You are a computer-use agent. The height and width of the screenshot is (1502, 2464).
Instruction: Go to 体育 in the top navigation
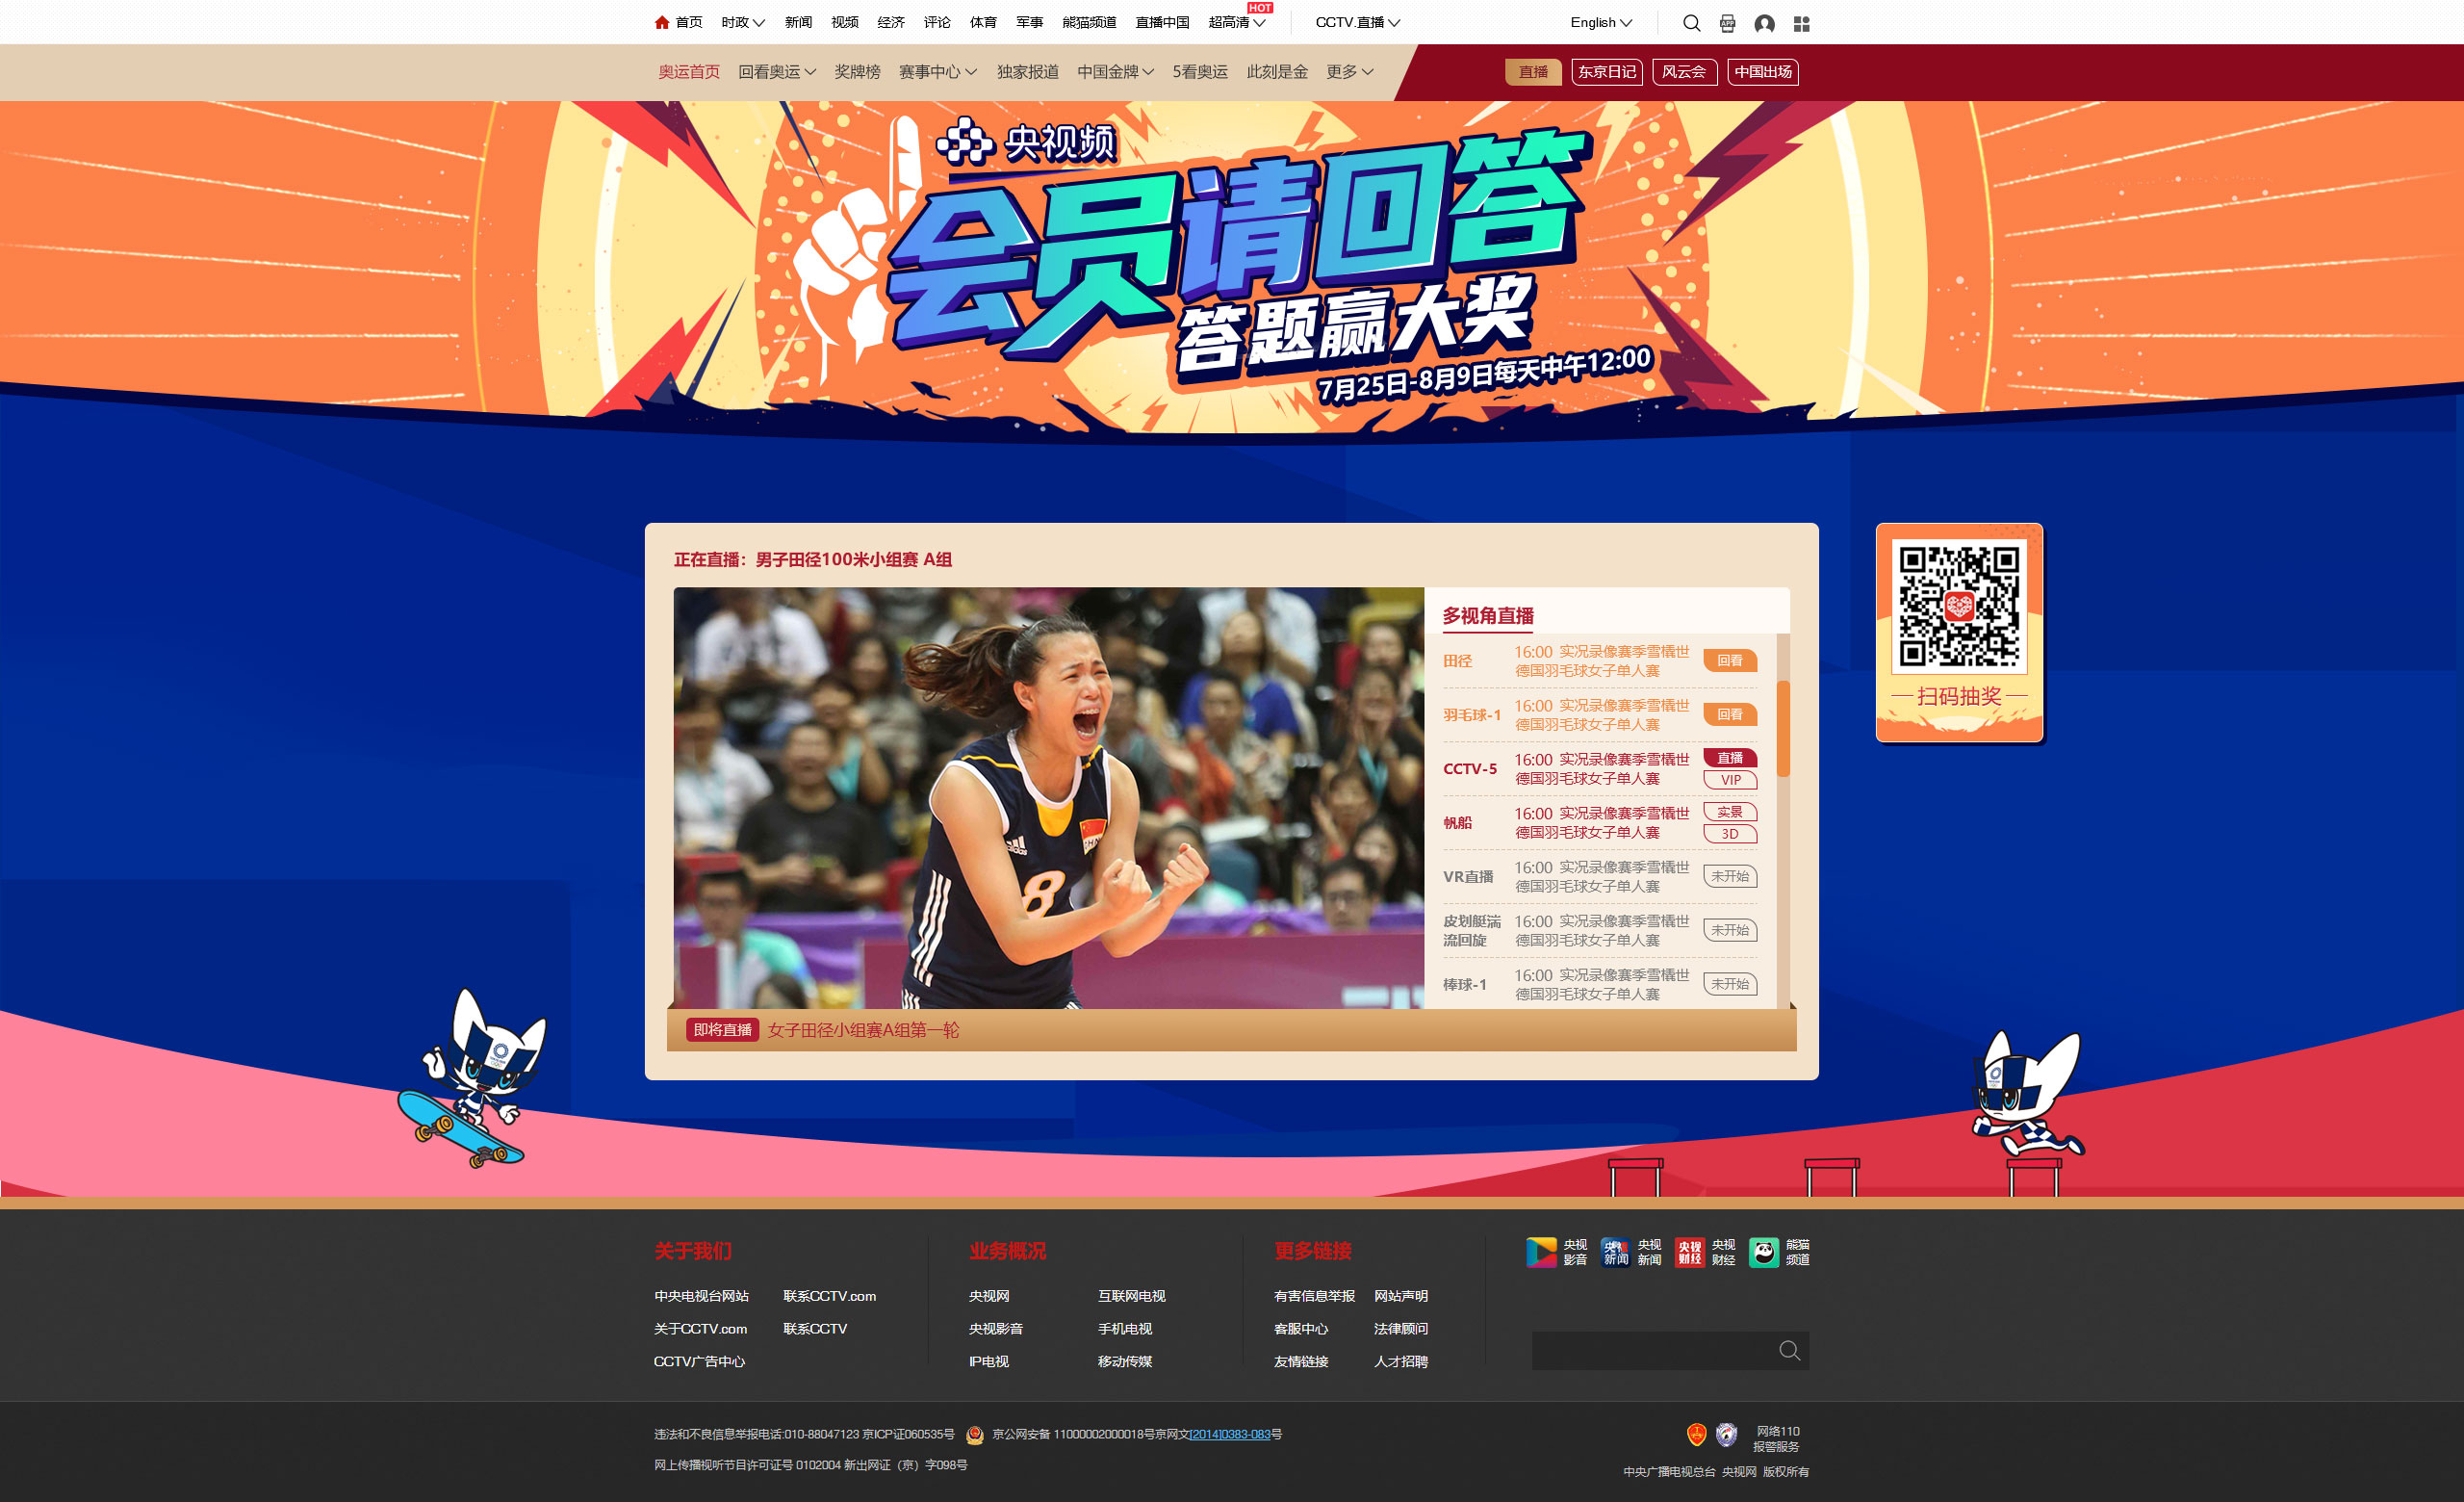tap(983, 22)
